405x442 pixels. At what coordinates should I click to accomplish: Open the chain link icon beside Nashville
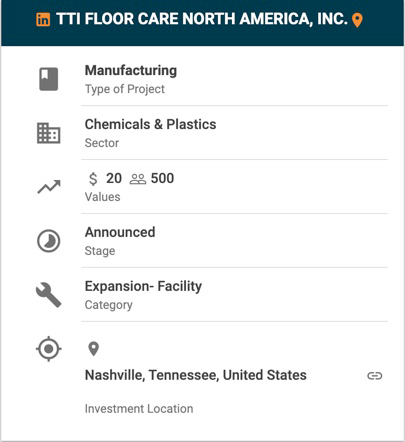(x=374, y=376)
